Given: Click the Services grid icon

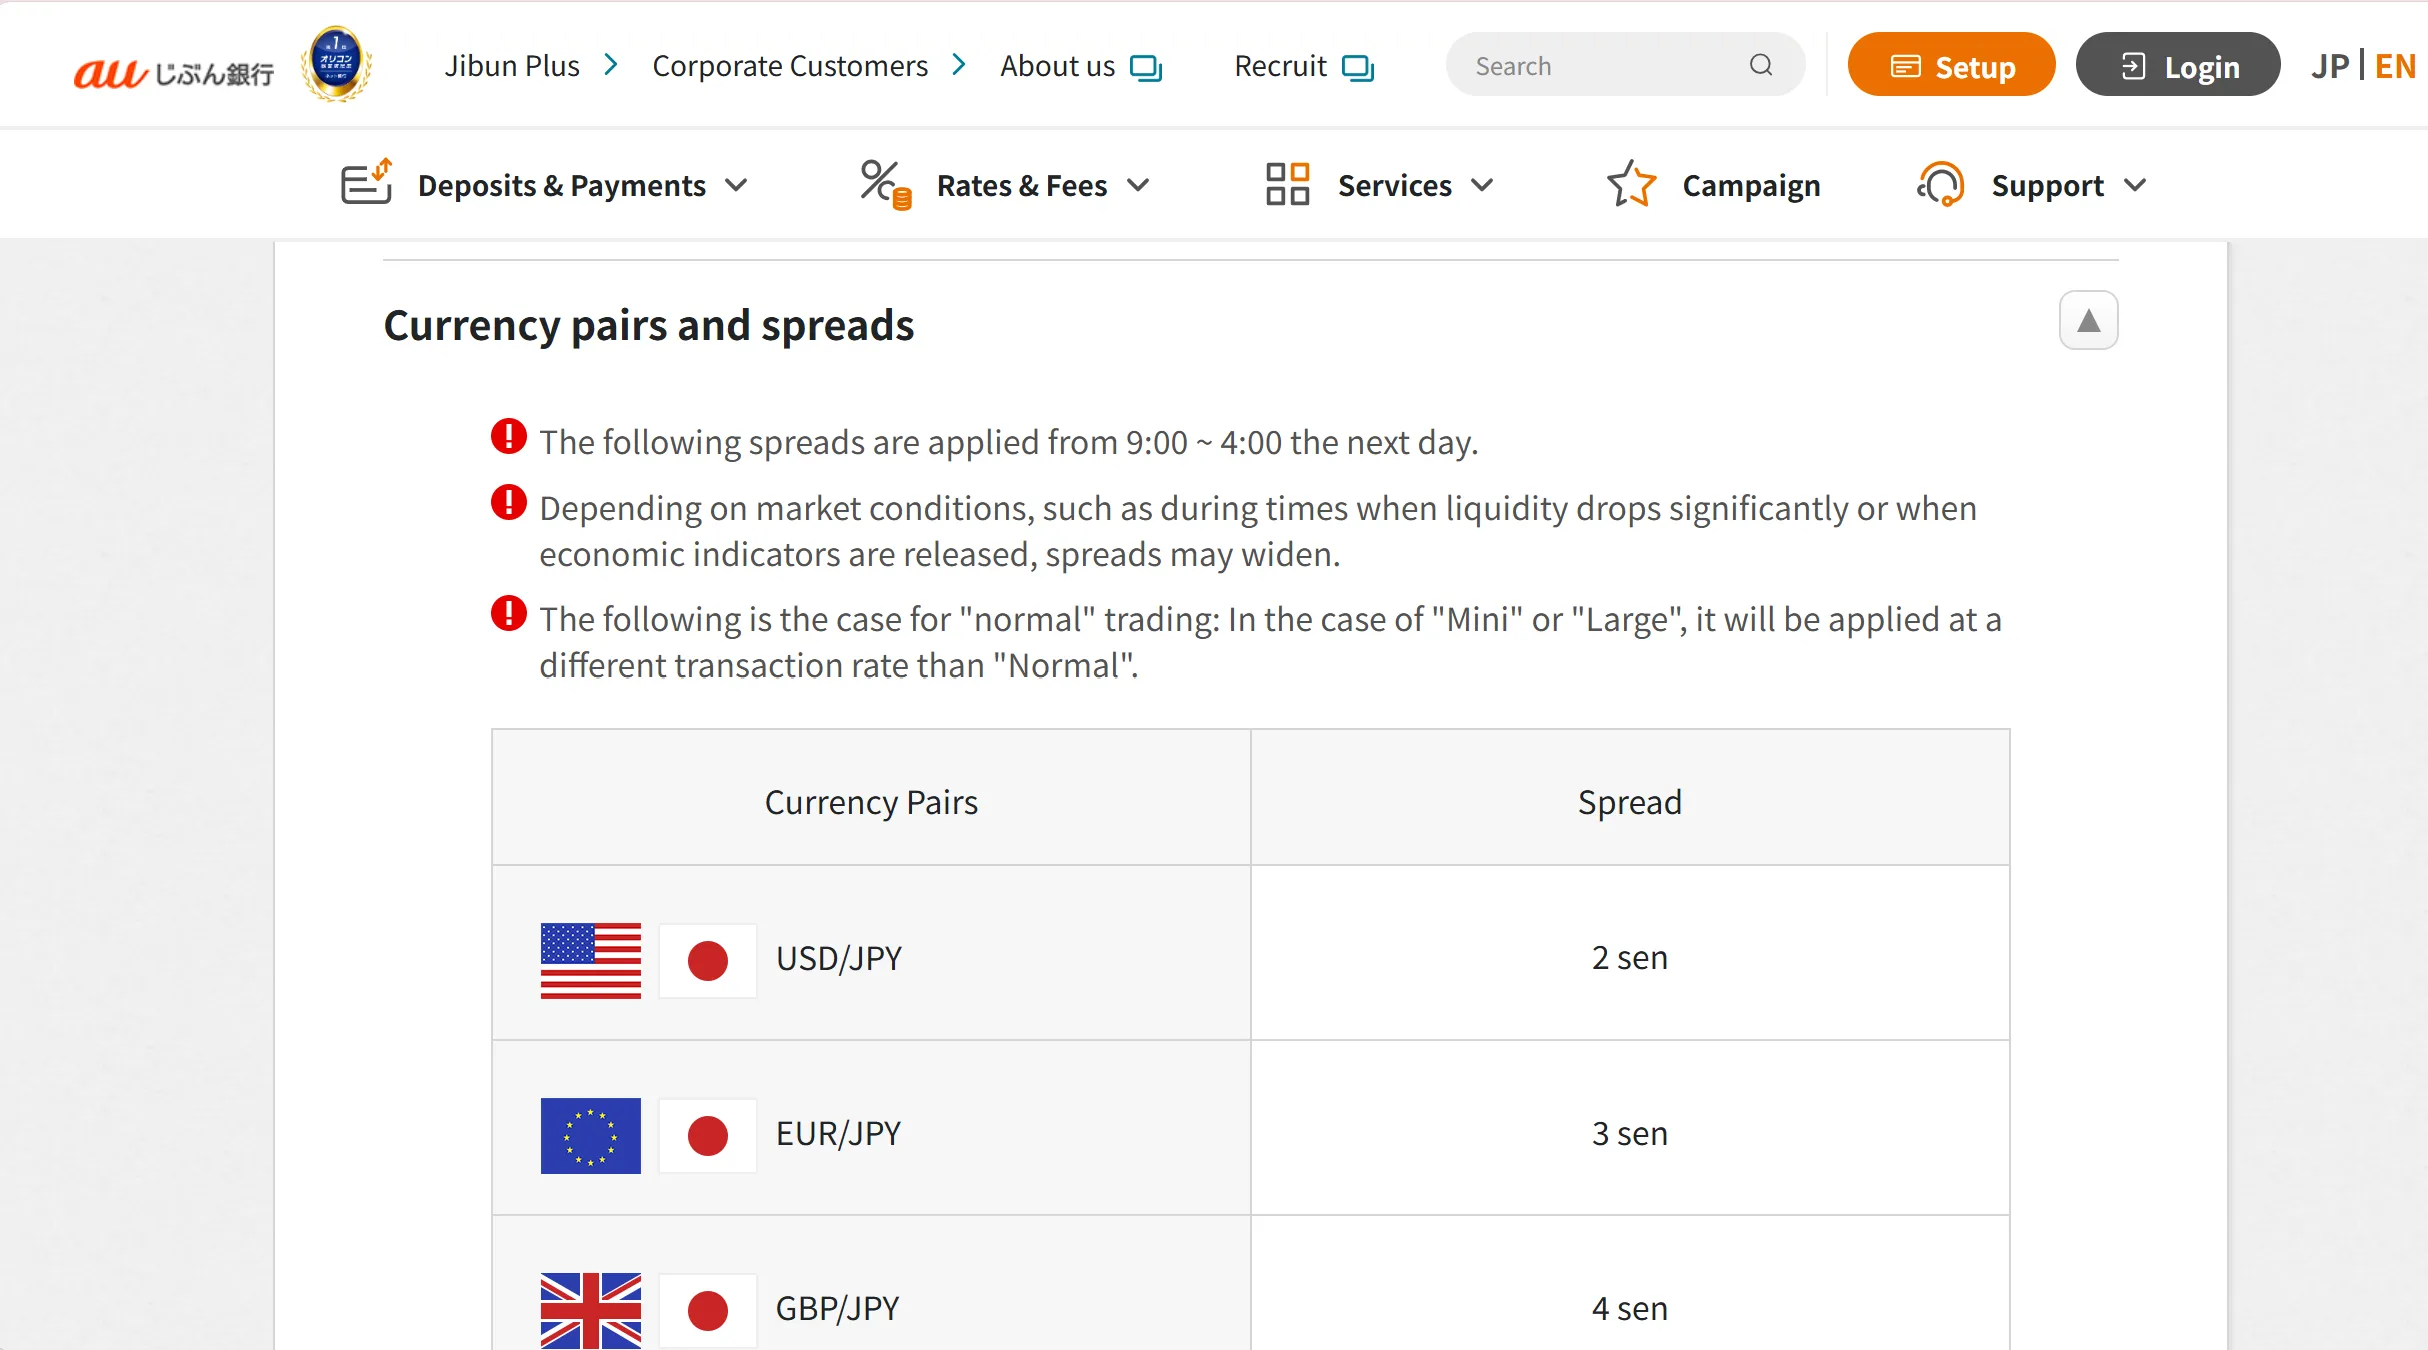Looking at the screenshot, I should click(1287, 184).
